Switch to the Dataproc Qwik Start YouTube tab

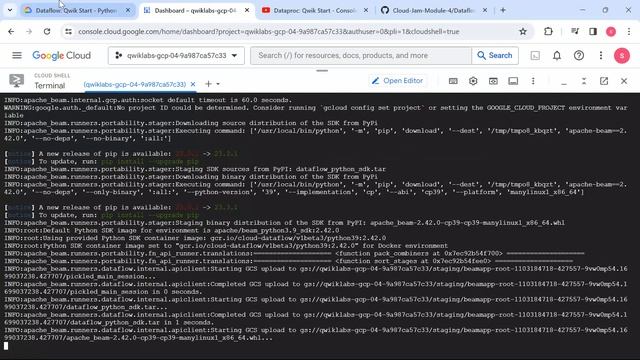click(x=314, y=10)
